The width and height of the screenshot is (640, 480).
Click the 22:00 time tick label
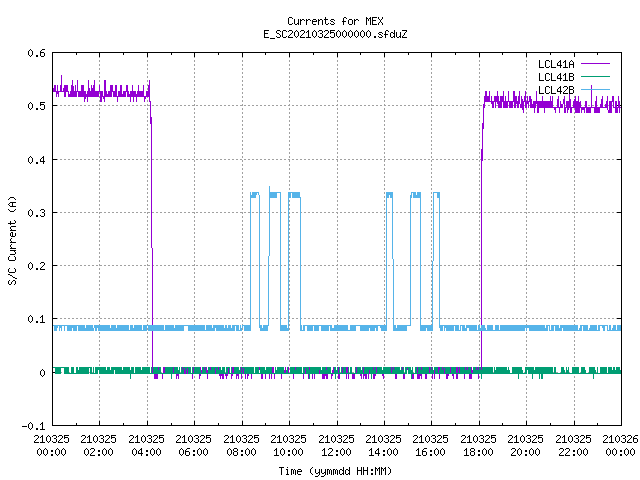pyautogui.click(x=573, y=452)
